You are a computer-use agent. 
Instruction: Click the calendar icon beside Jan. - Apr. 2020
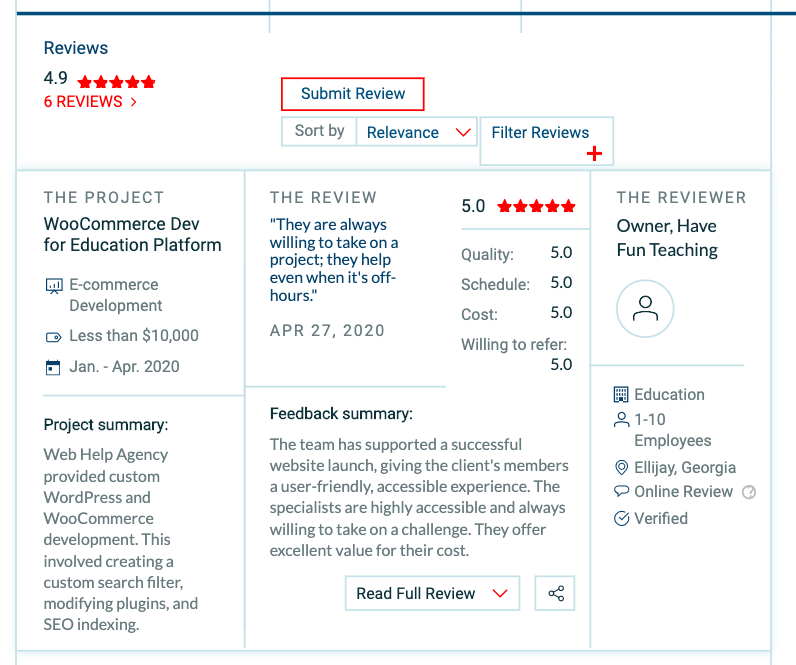pos(54,367)
